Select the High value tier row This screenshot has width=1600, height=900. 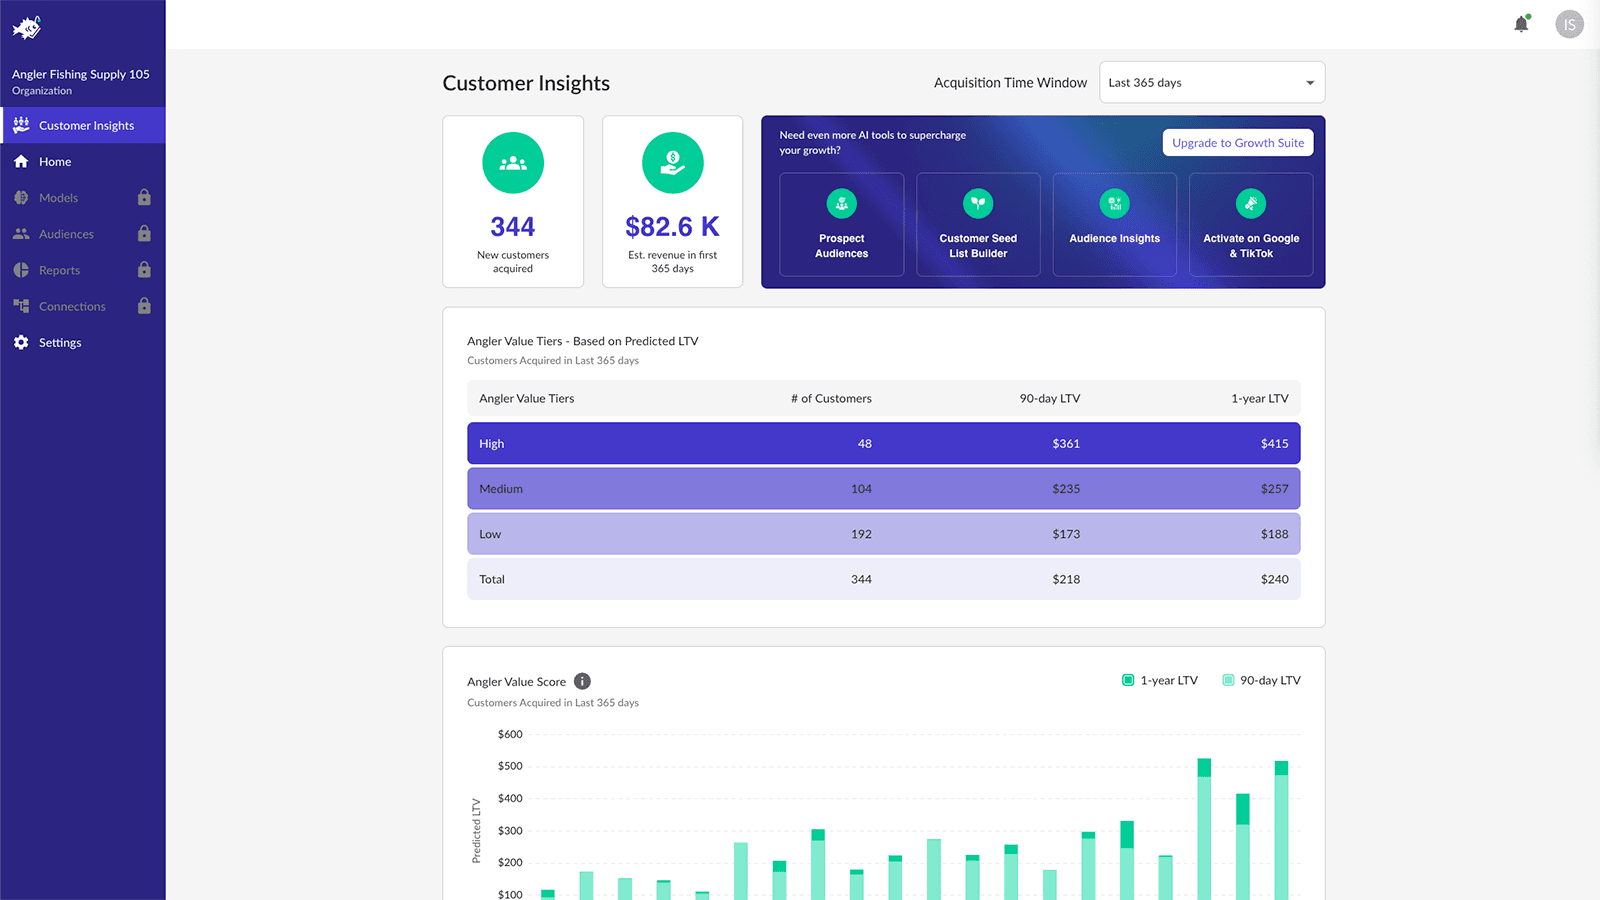[884, 443]
